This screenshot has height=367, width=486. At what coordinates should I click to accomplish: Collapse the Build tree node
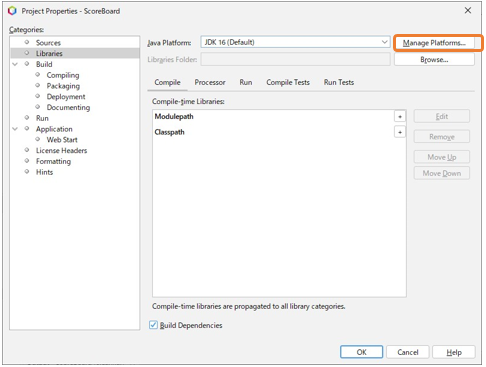[x=15, y=64]
